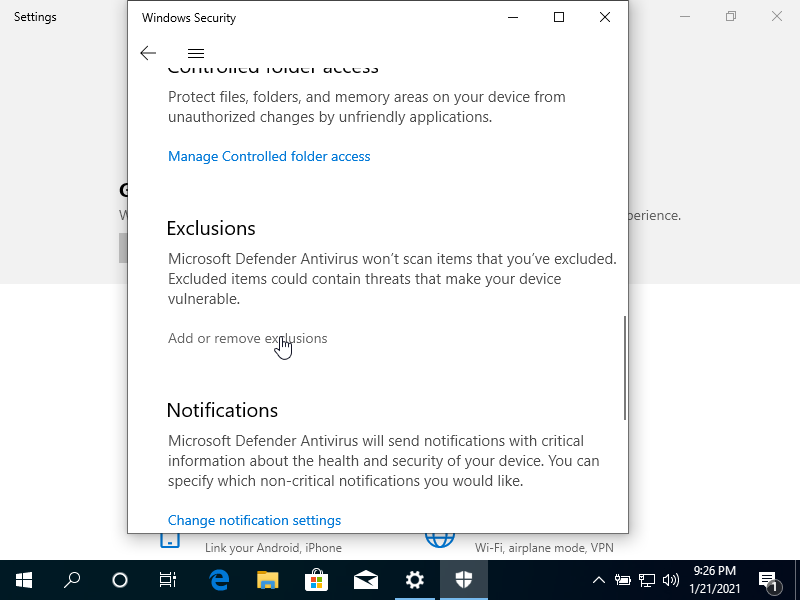Screen dimensions: 800x600
Task: Launch Microsoft Edge from taskbar
Action: (x=219, y=580)
